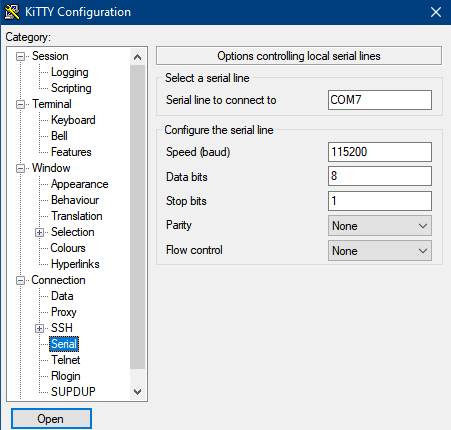Select the Window category
This screenshot has width=451, height=430.
(51, 168)
